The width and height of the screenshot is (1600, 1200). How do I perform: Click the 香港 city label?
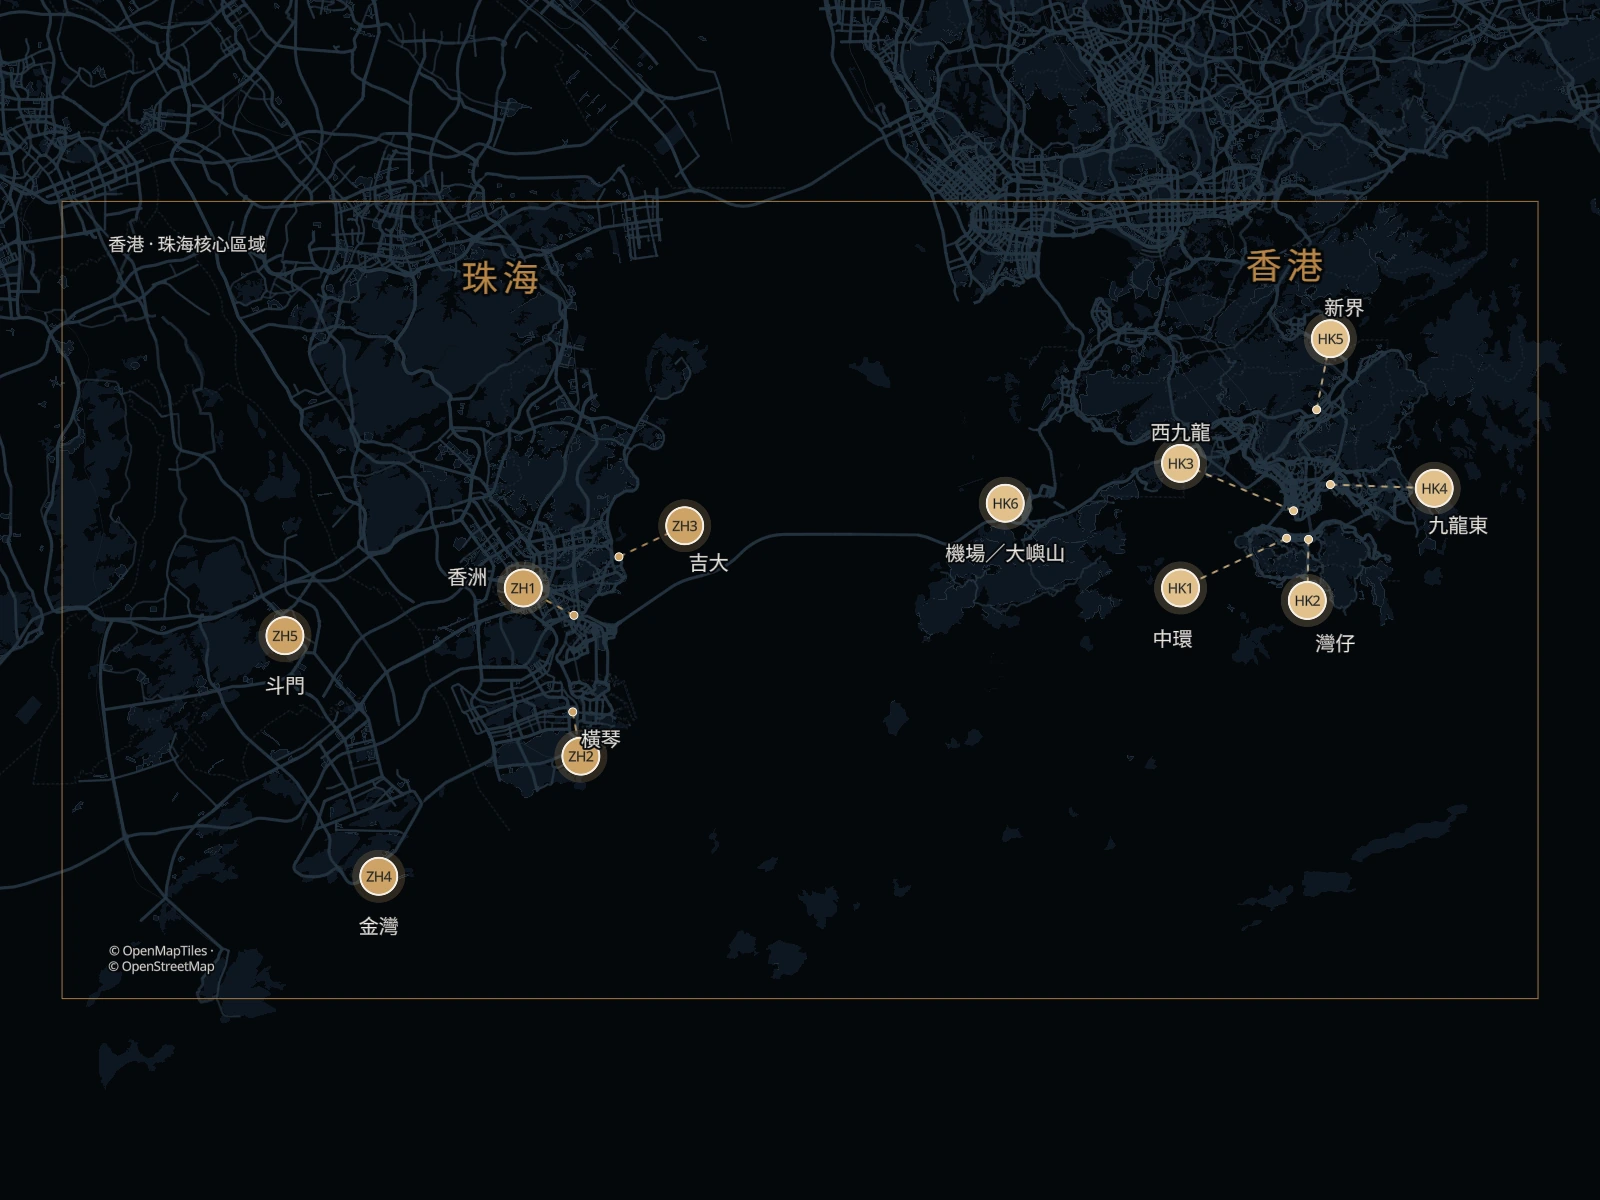click(x=1285, y=267)
